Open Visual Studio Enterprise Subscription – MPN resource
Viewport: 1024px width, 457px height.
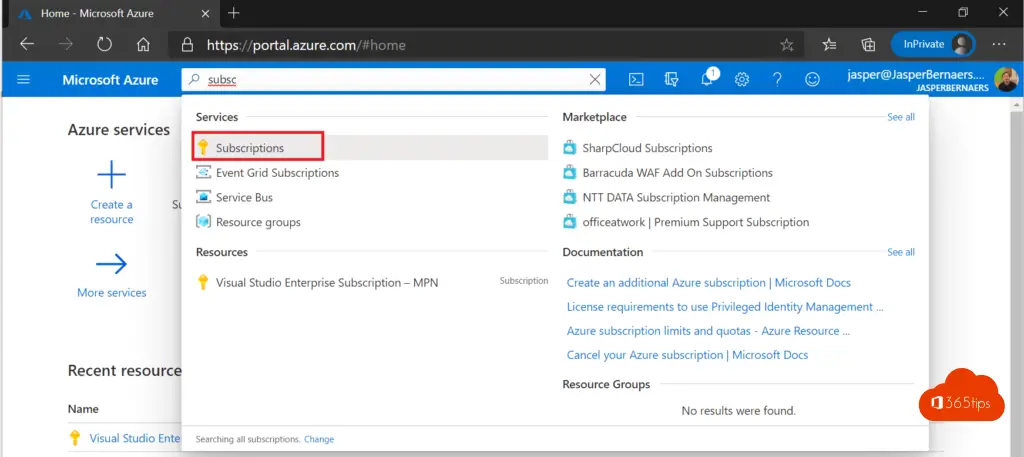tap(326, 283)
